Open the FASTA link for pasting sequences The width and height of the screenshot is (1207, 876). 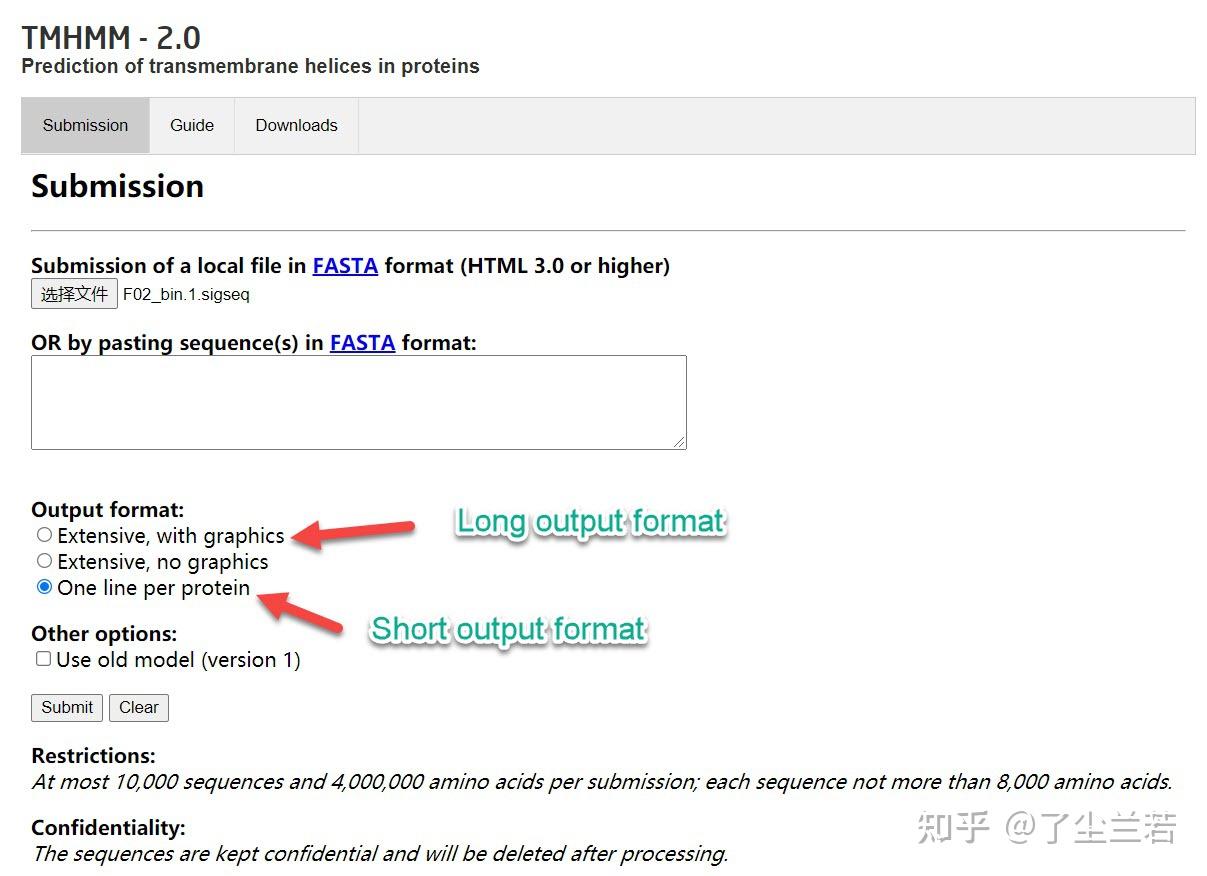(x=362, y=343)
